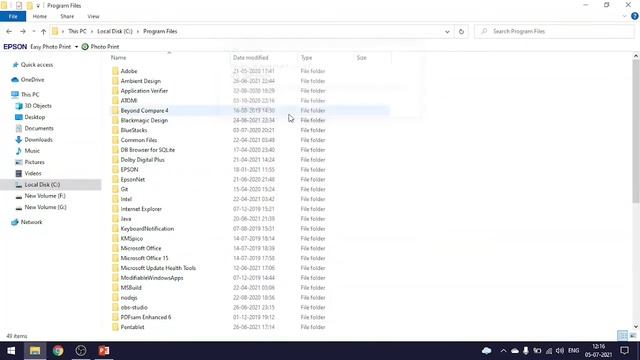
Task: Open the View ribbon tab
Action: (93, 16)
